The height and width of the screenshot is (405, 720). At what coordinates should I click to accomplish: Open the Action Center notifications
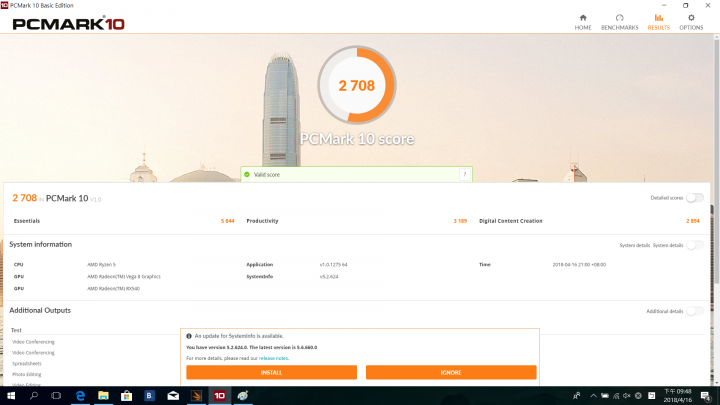click(706, 395)
